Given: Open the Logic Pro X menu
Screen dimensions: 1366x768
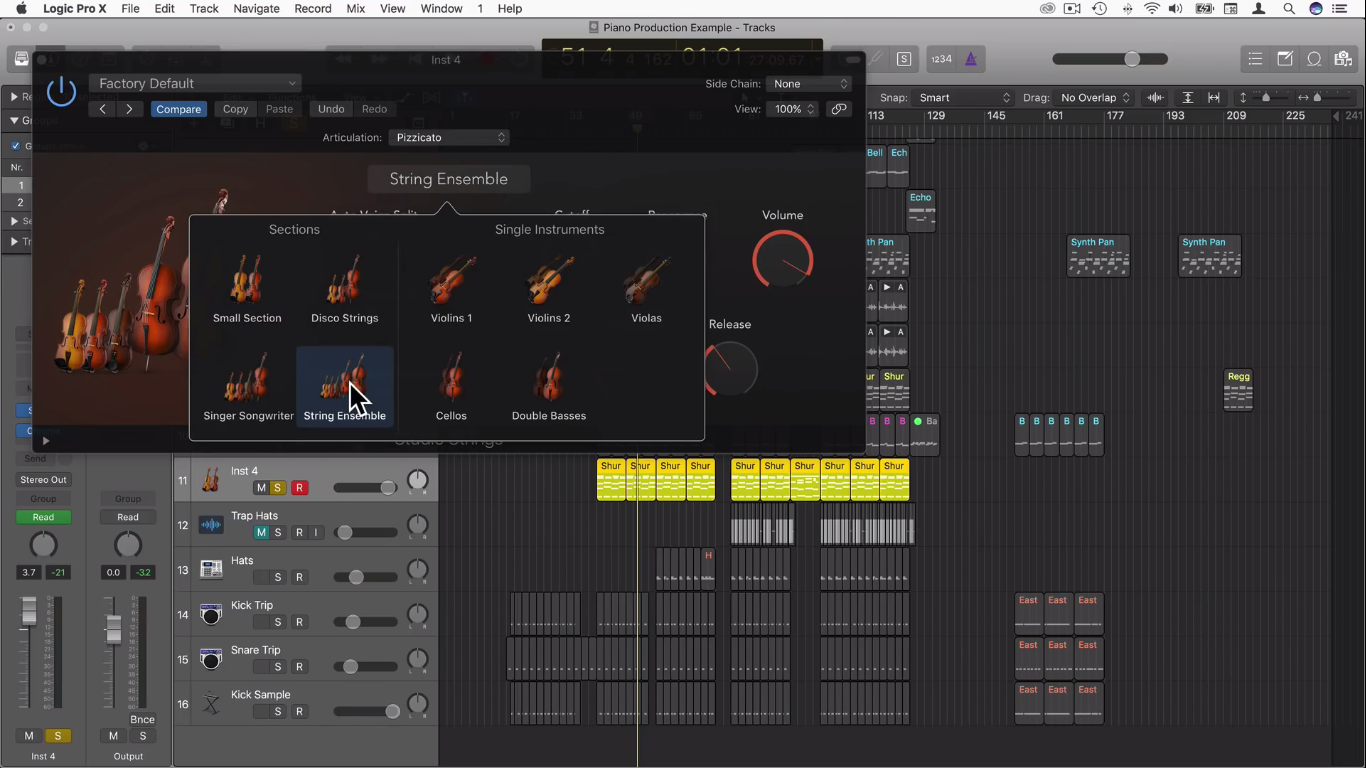Looking at the screenshot, I should pos(72,9).
